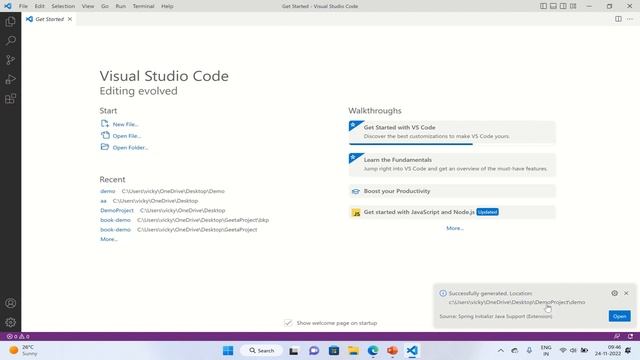Open PowerPoint on the taskbar
Image resolution: width=640 pixels, height=360 pixels.
pyautogui.click(x=392, y=351)
